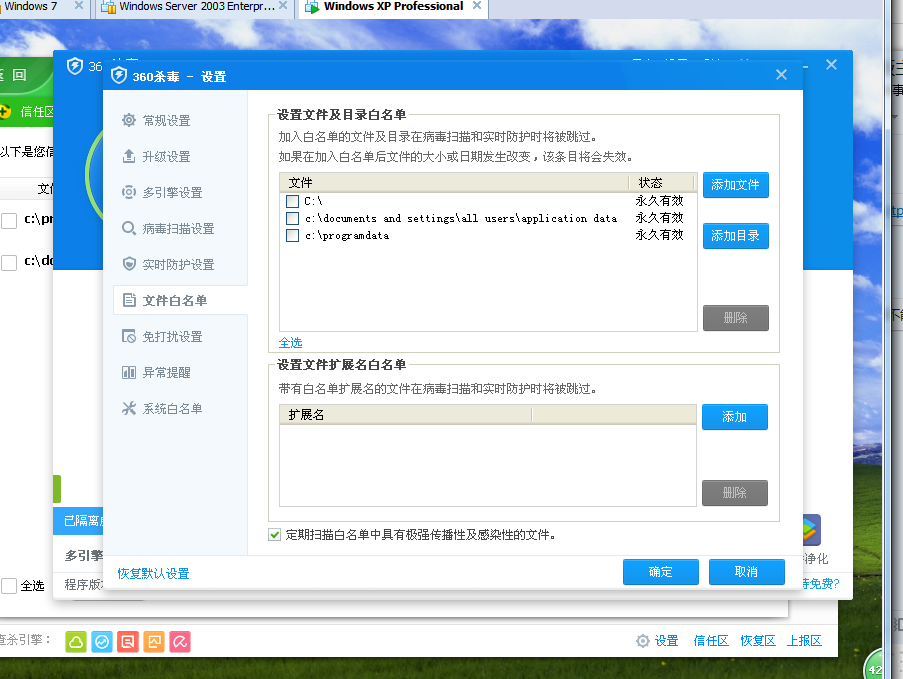
Task: Select 永久有效 status of C:\ row
Action: 659,200
